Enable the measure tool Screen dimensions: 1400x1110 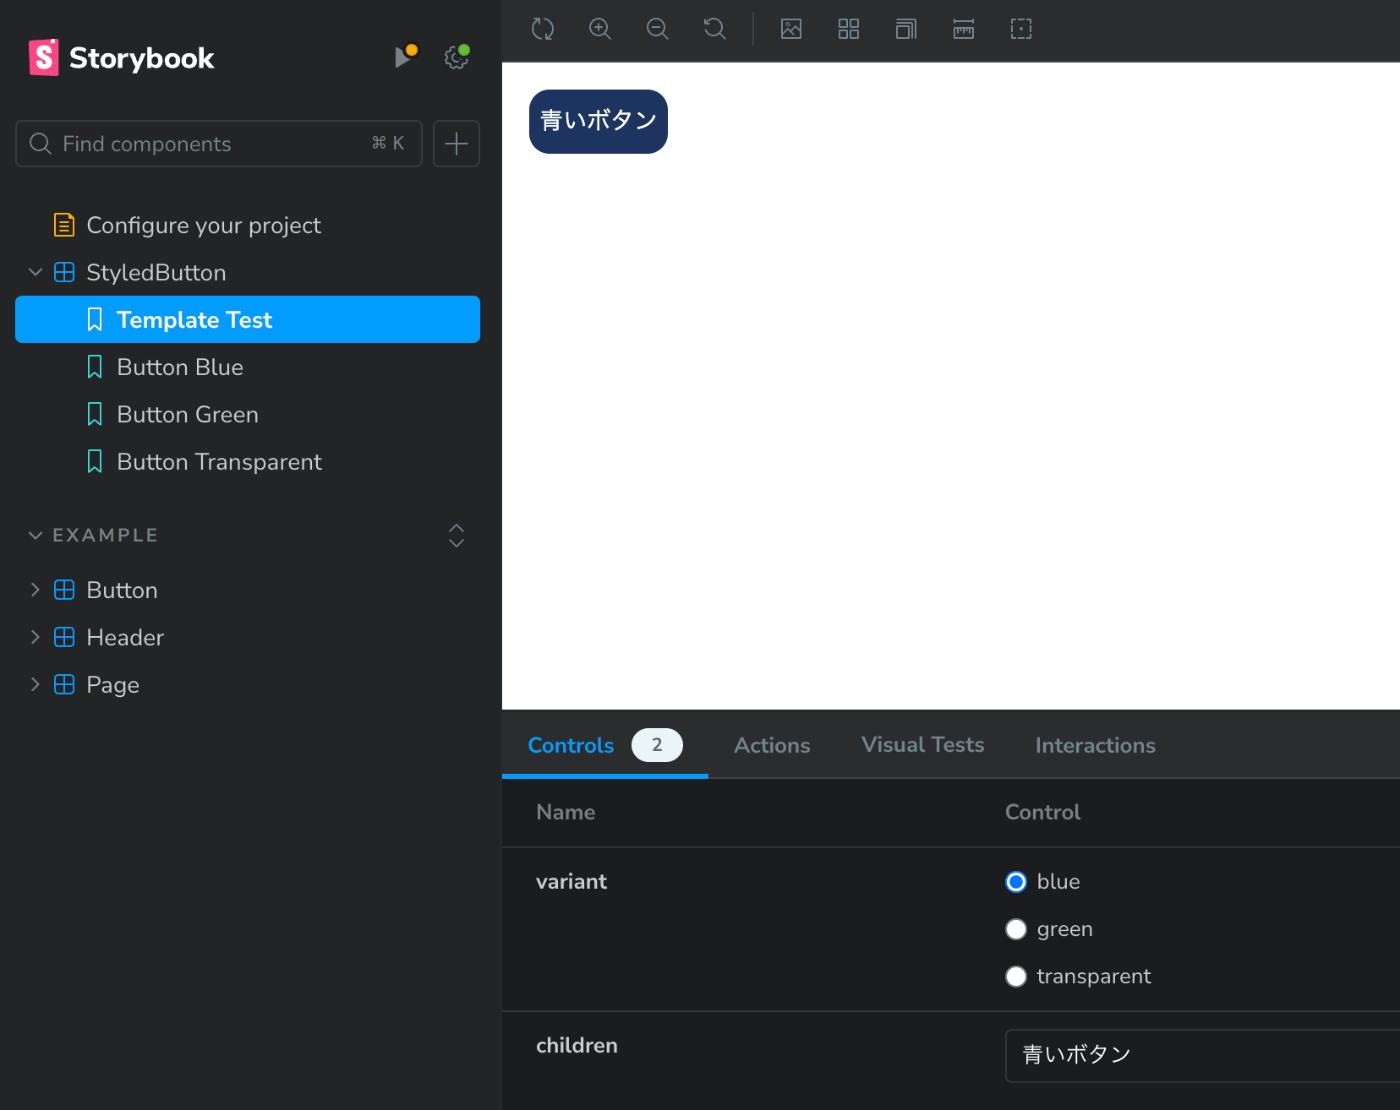[x=964, y=29]
